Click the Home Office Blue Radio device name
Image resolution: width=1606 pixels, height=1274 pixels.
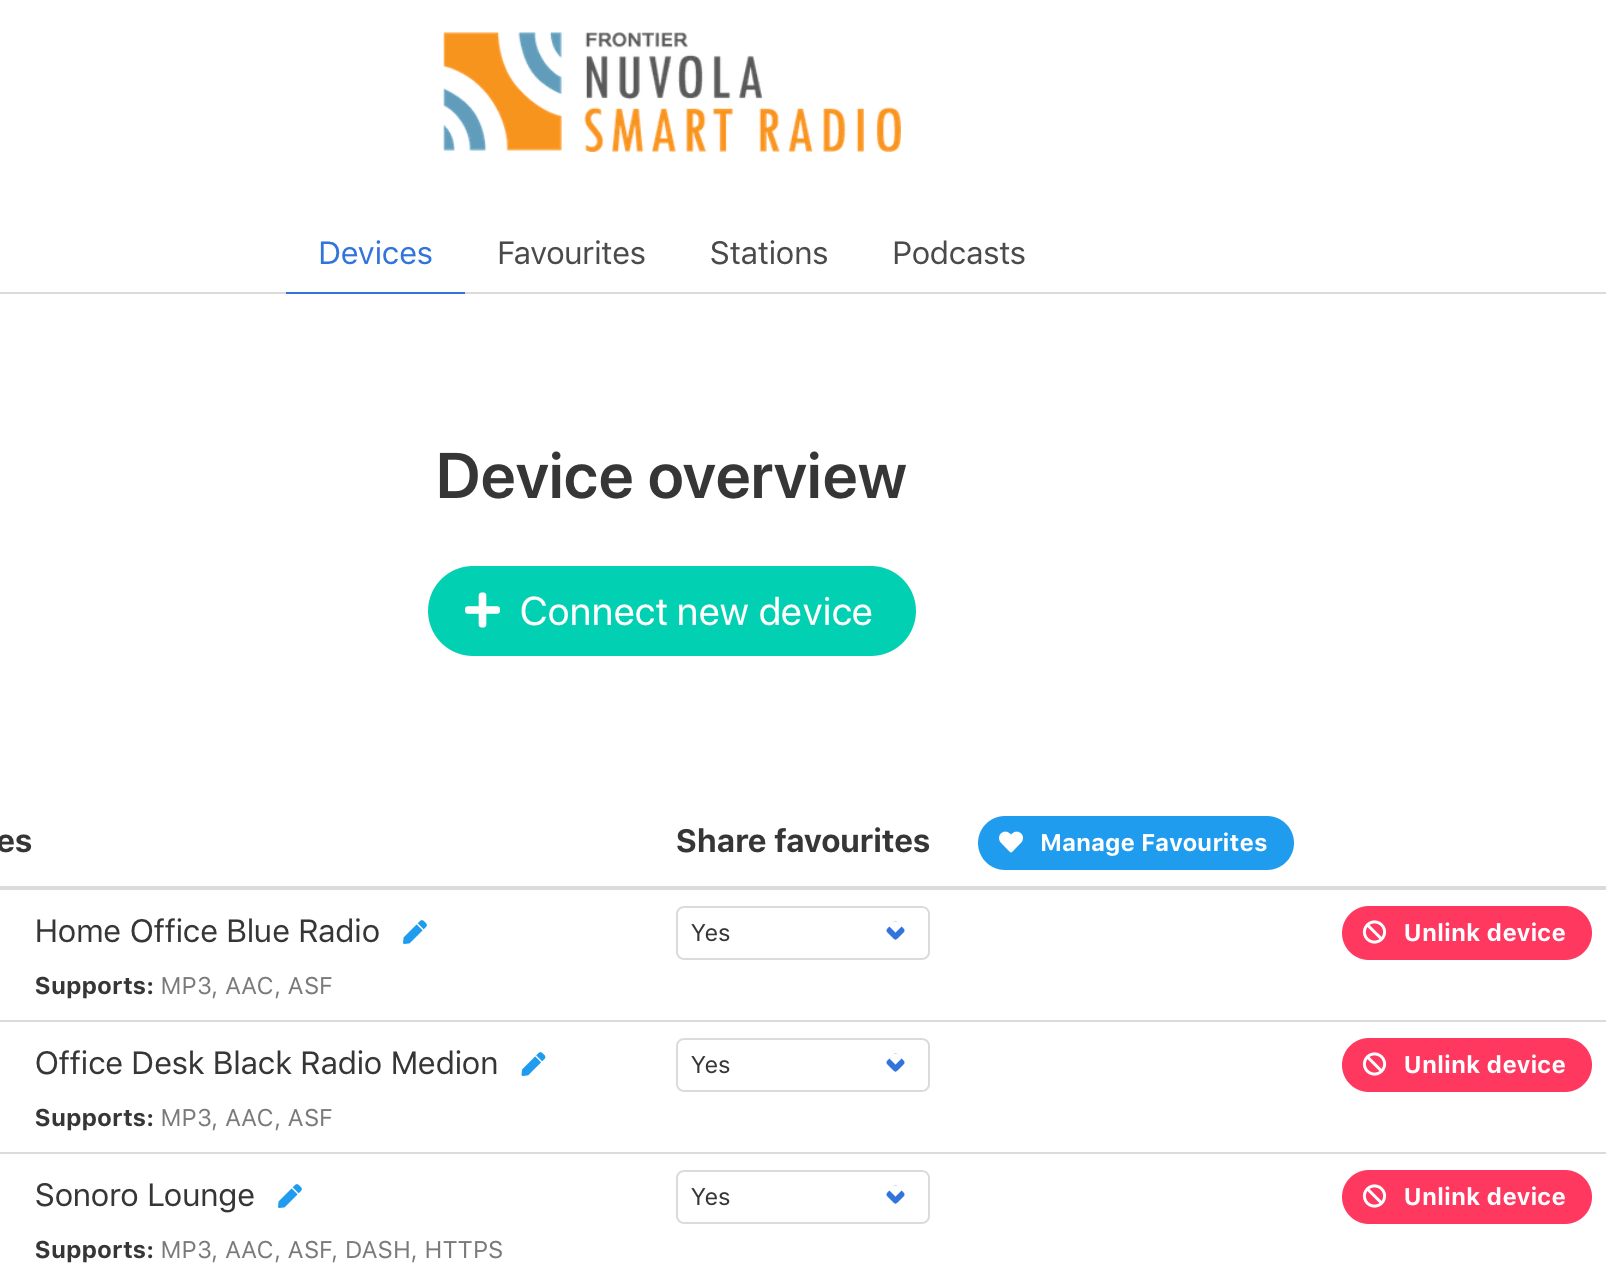[208, 932]
